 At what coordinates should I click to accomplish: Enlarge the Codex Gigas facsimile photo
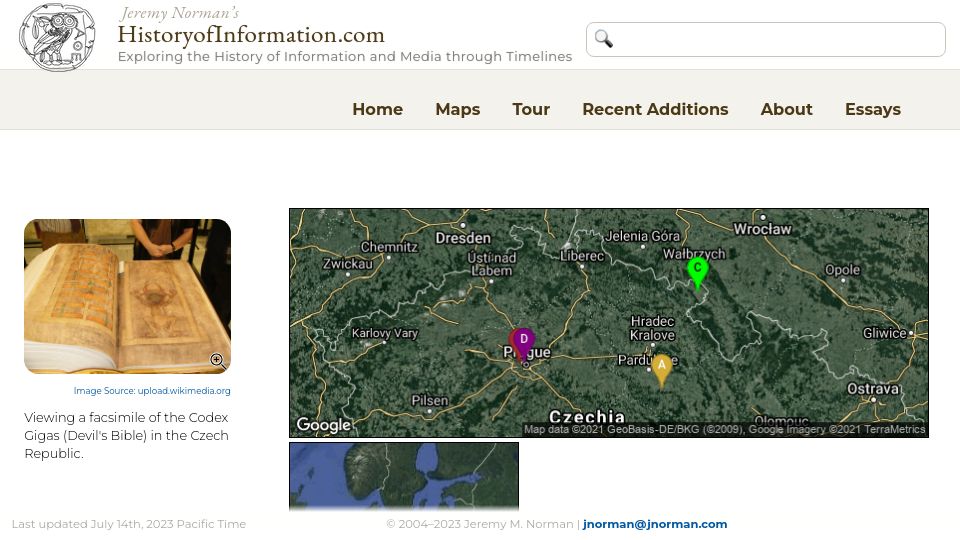(x=127, y=296)
